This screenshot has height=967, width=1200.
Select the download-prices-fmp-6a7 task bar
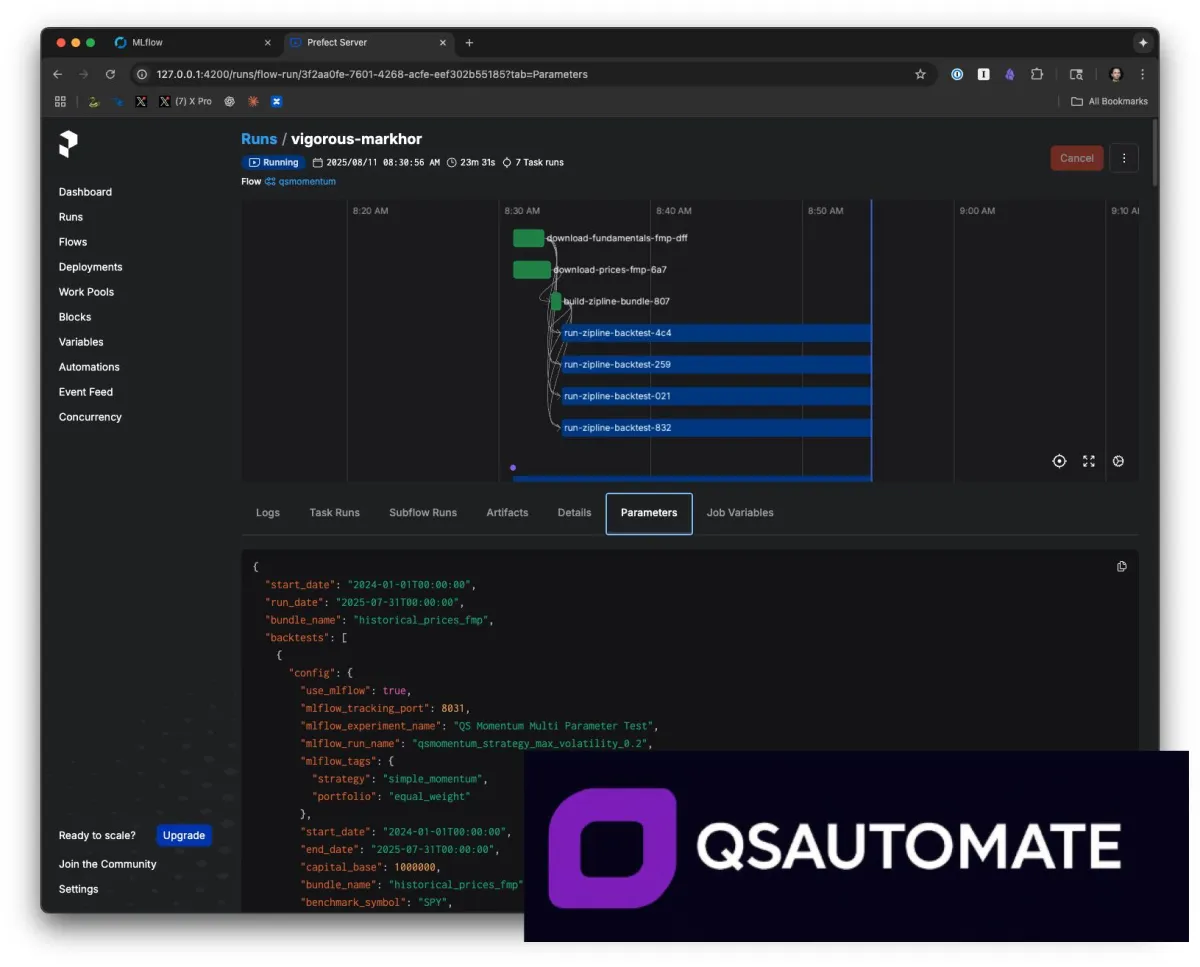click(532, 270)
